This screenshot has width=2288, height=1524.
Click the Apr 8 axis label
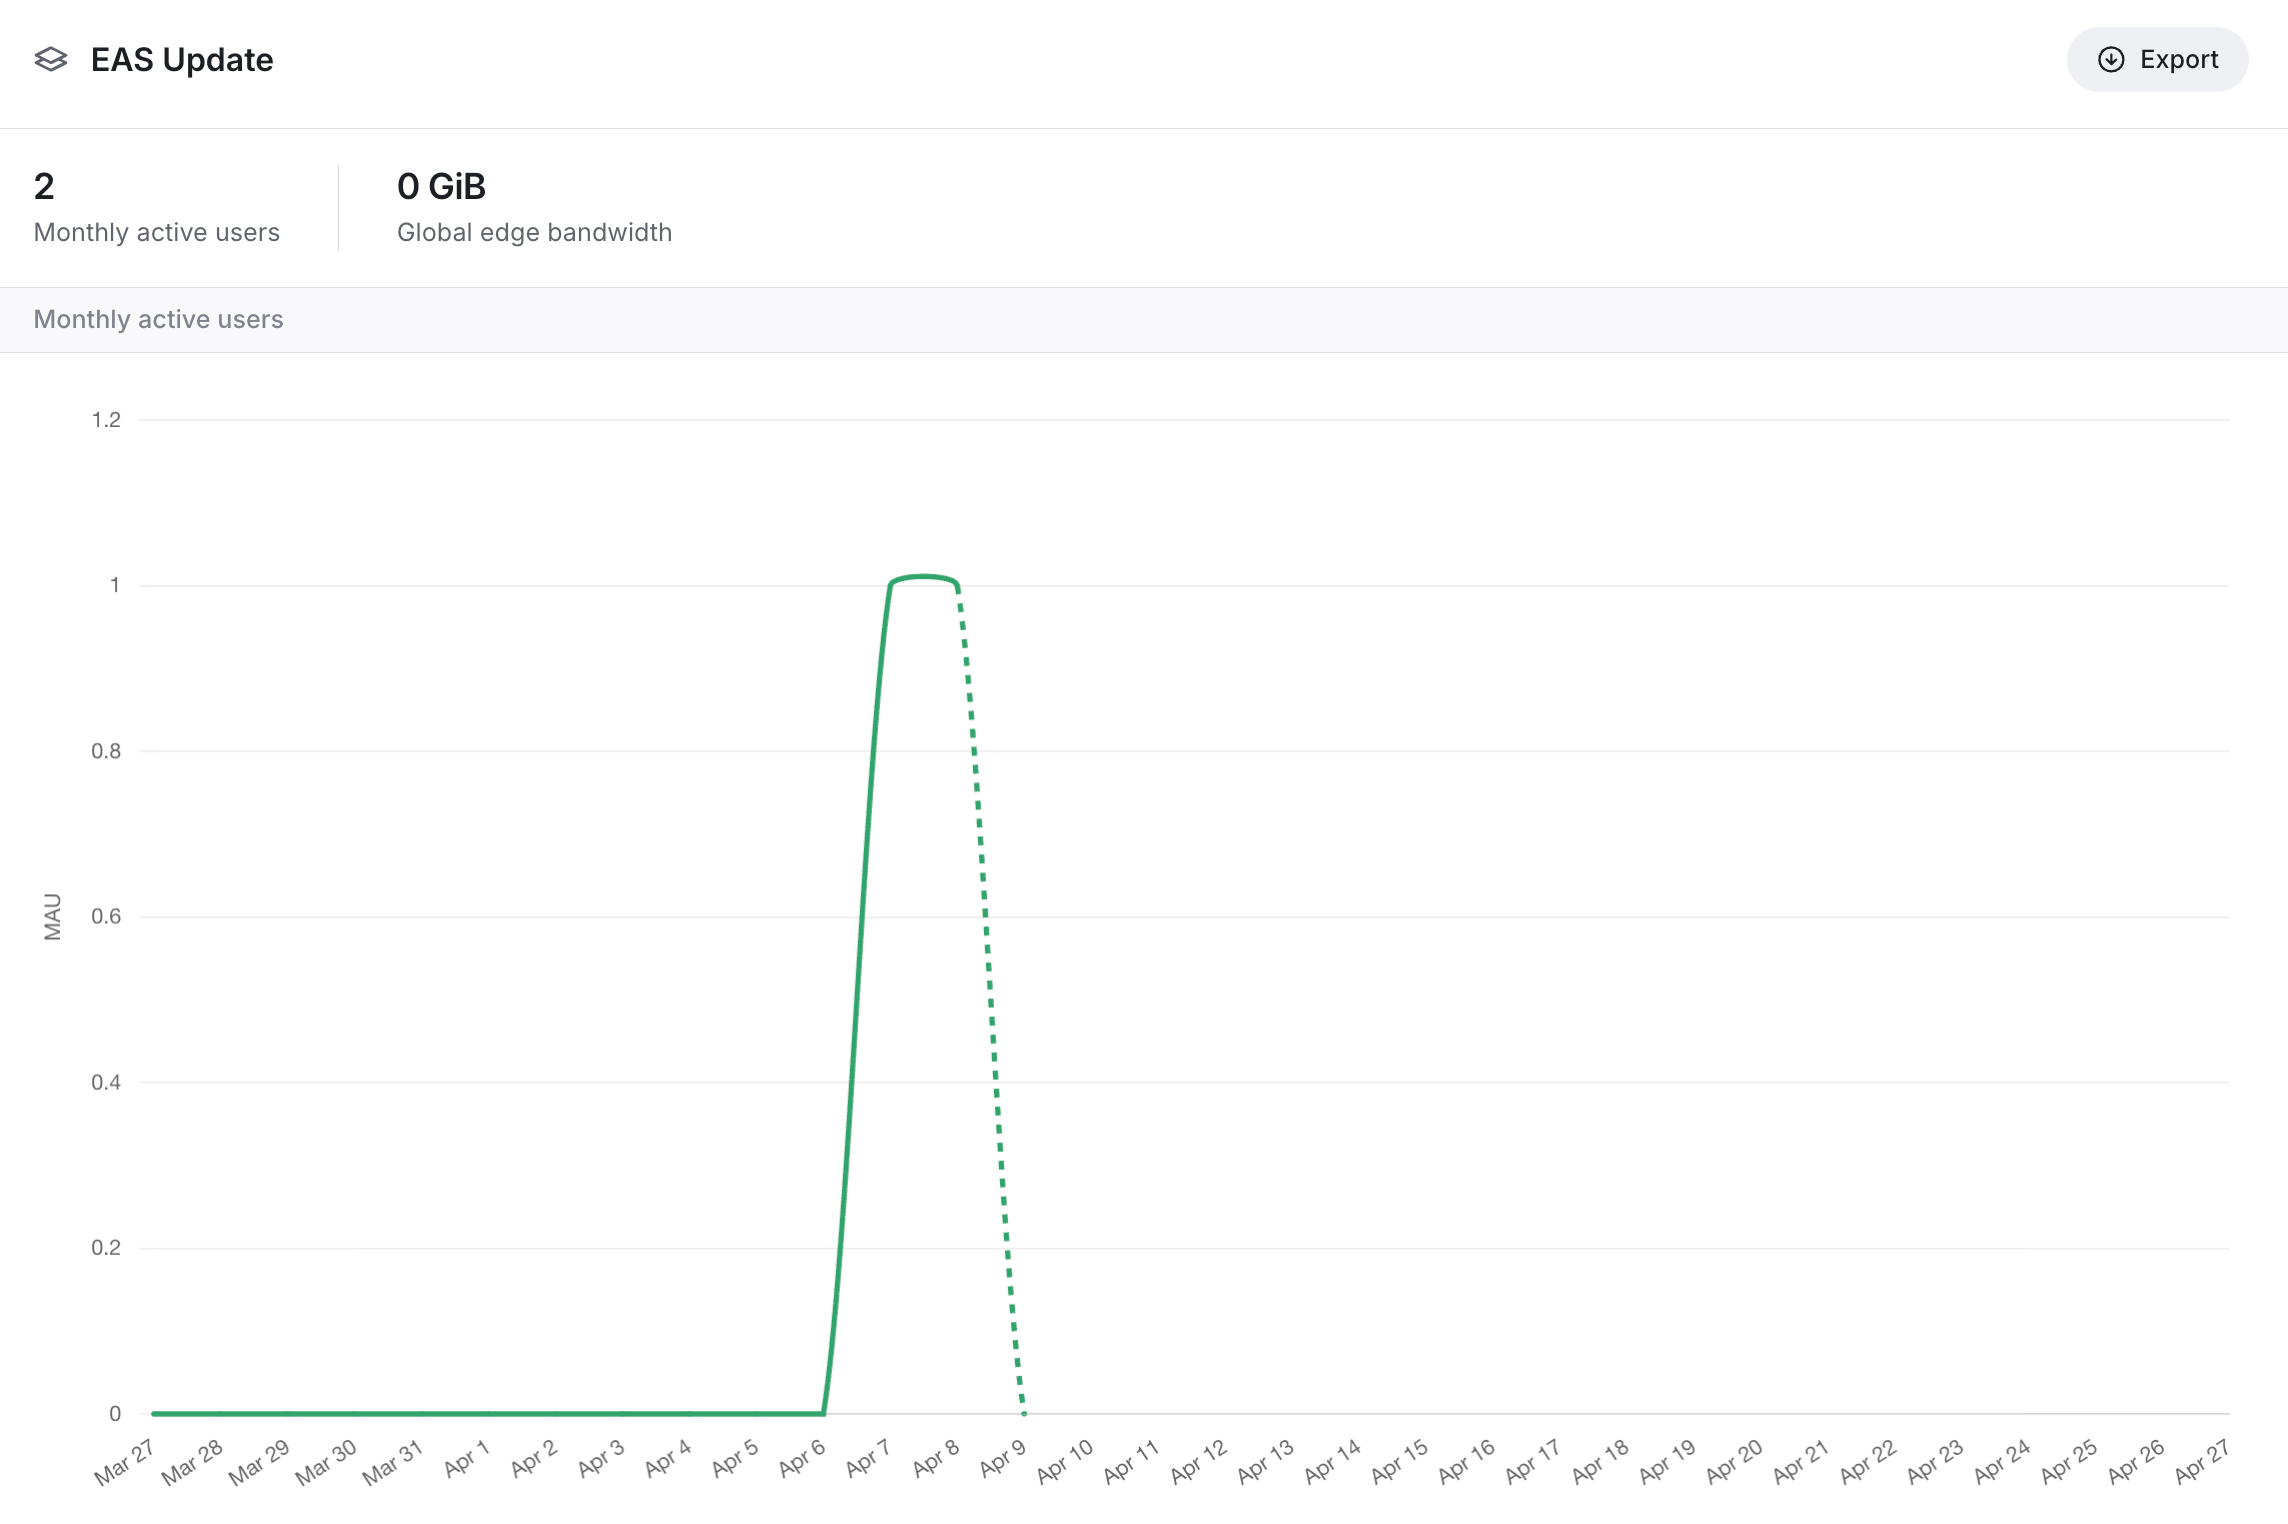pyautogui.click(x=935, y=1459)
